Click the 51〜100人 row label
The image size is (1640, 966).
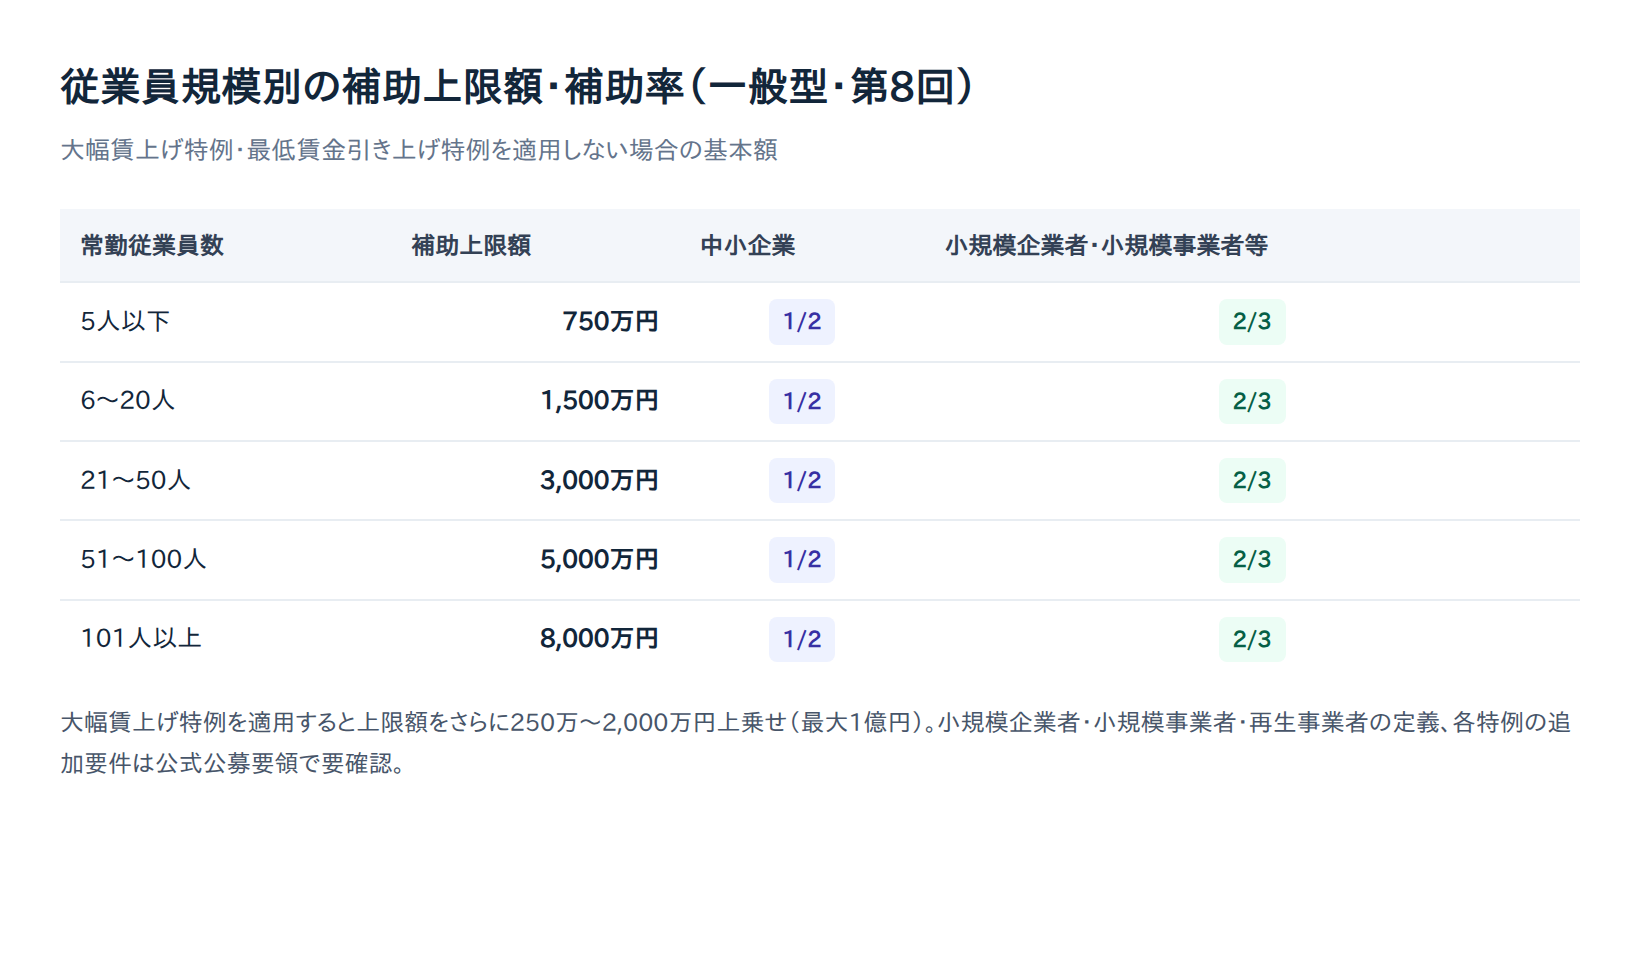tap(144, 559)
